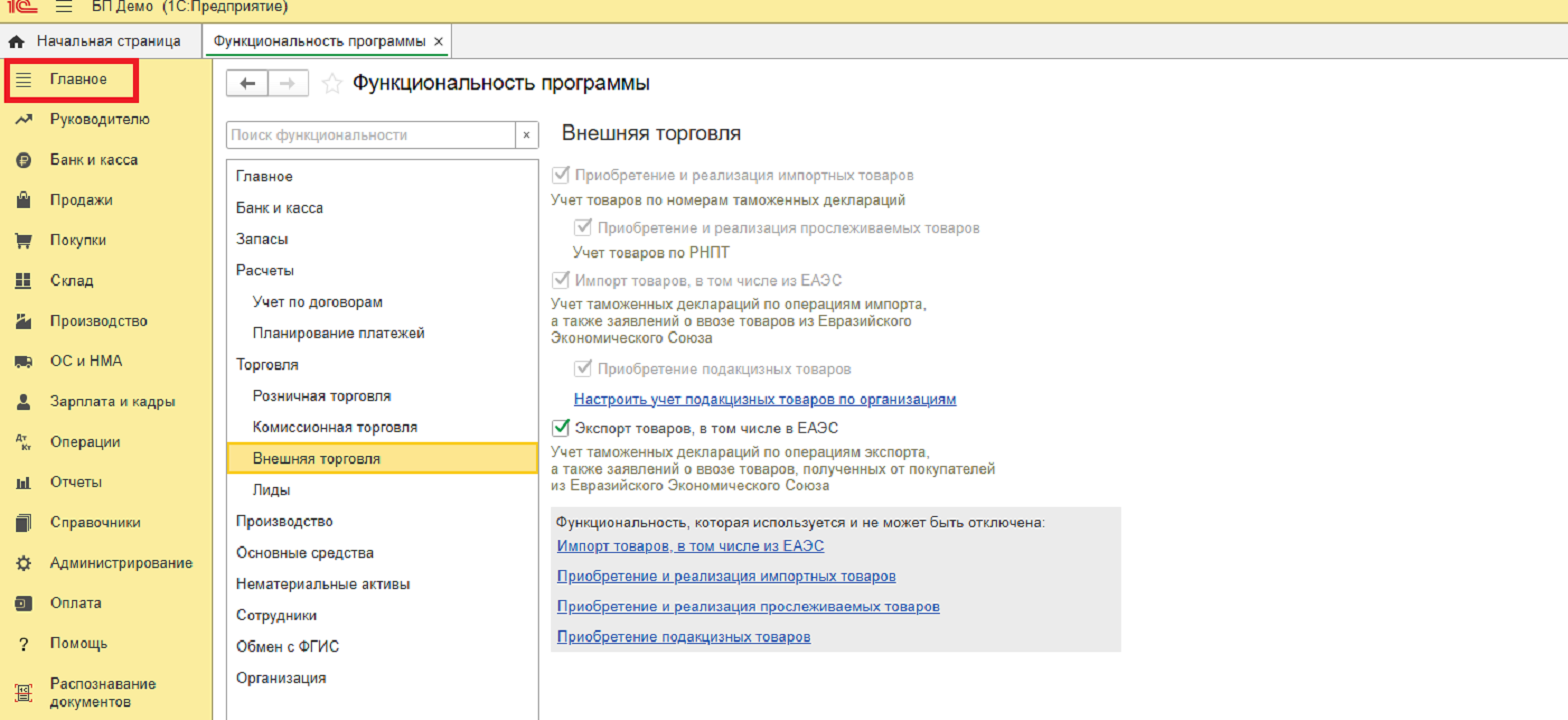Open the Руководителю section icon in sidebar

24,120
